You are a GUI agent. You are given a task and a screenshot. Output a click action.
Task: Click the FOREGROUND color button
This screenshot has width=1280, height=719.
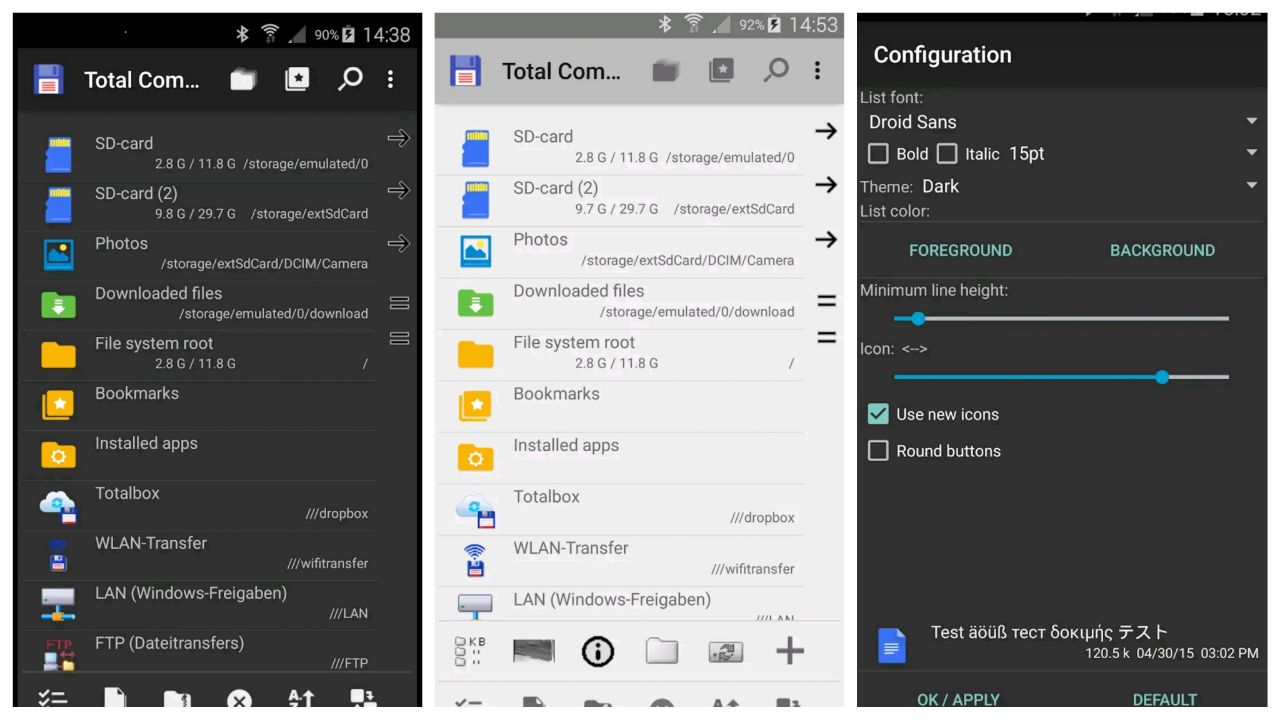tap(960, 251)
